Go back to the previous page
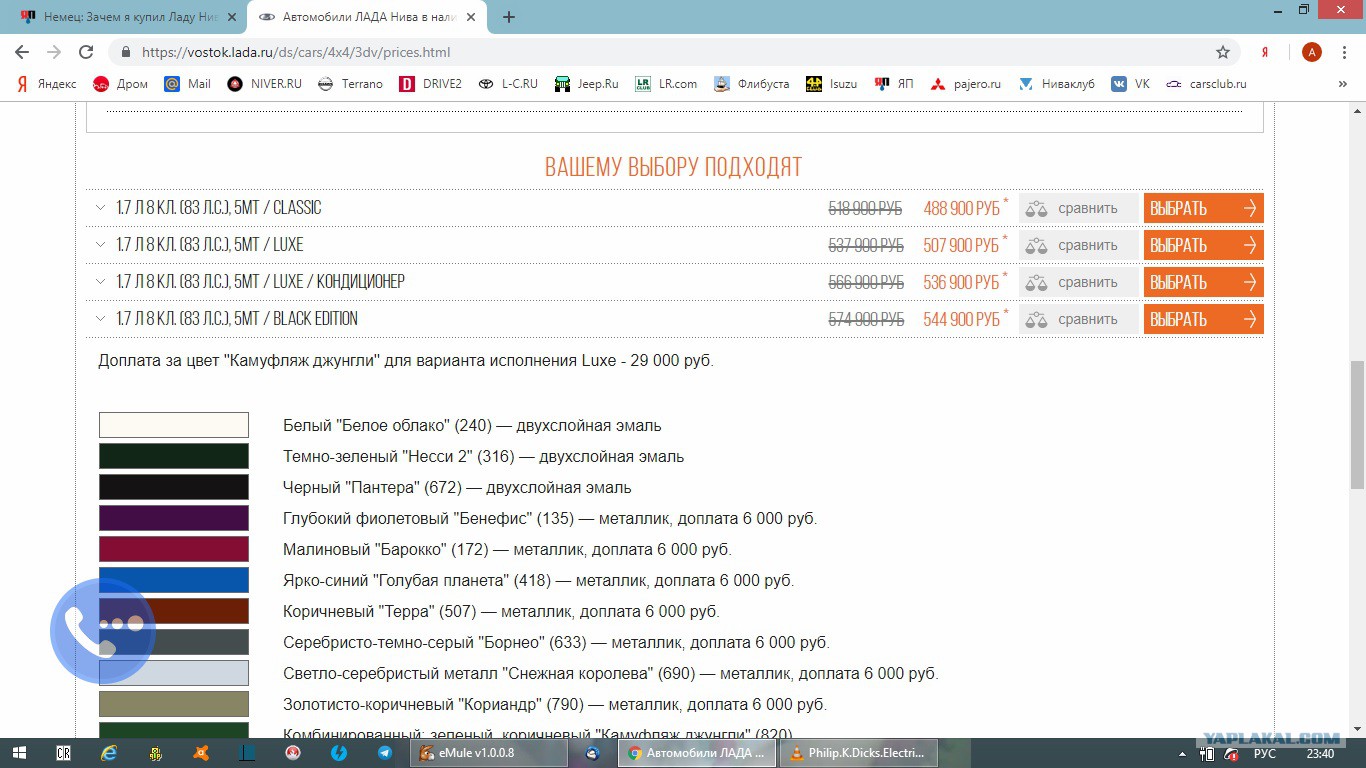The width and height of the screenshot is (1366, 768). coord(22,52)
